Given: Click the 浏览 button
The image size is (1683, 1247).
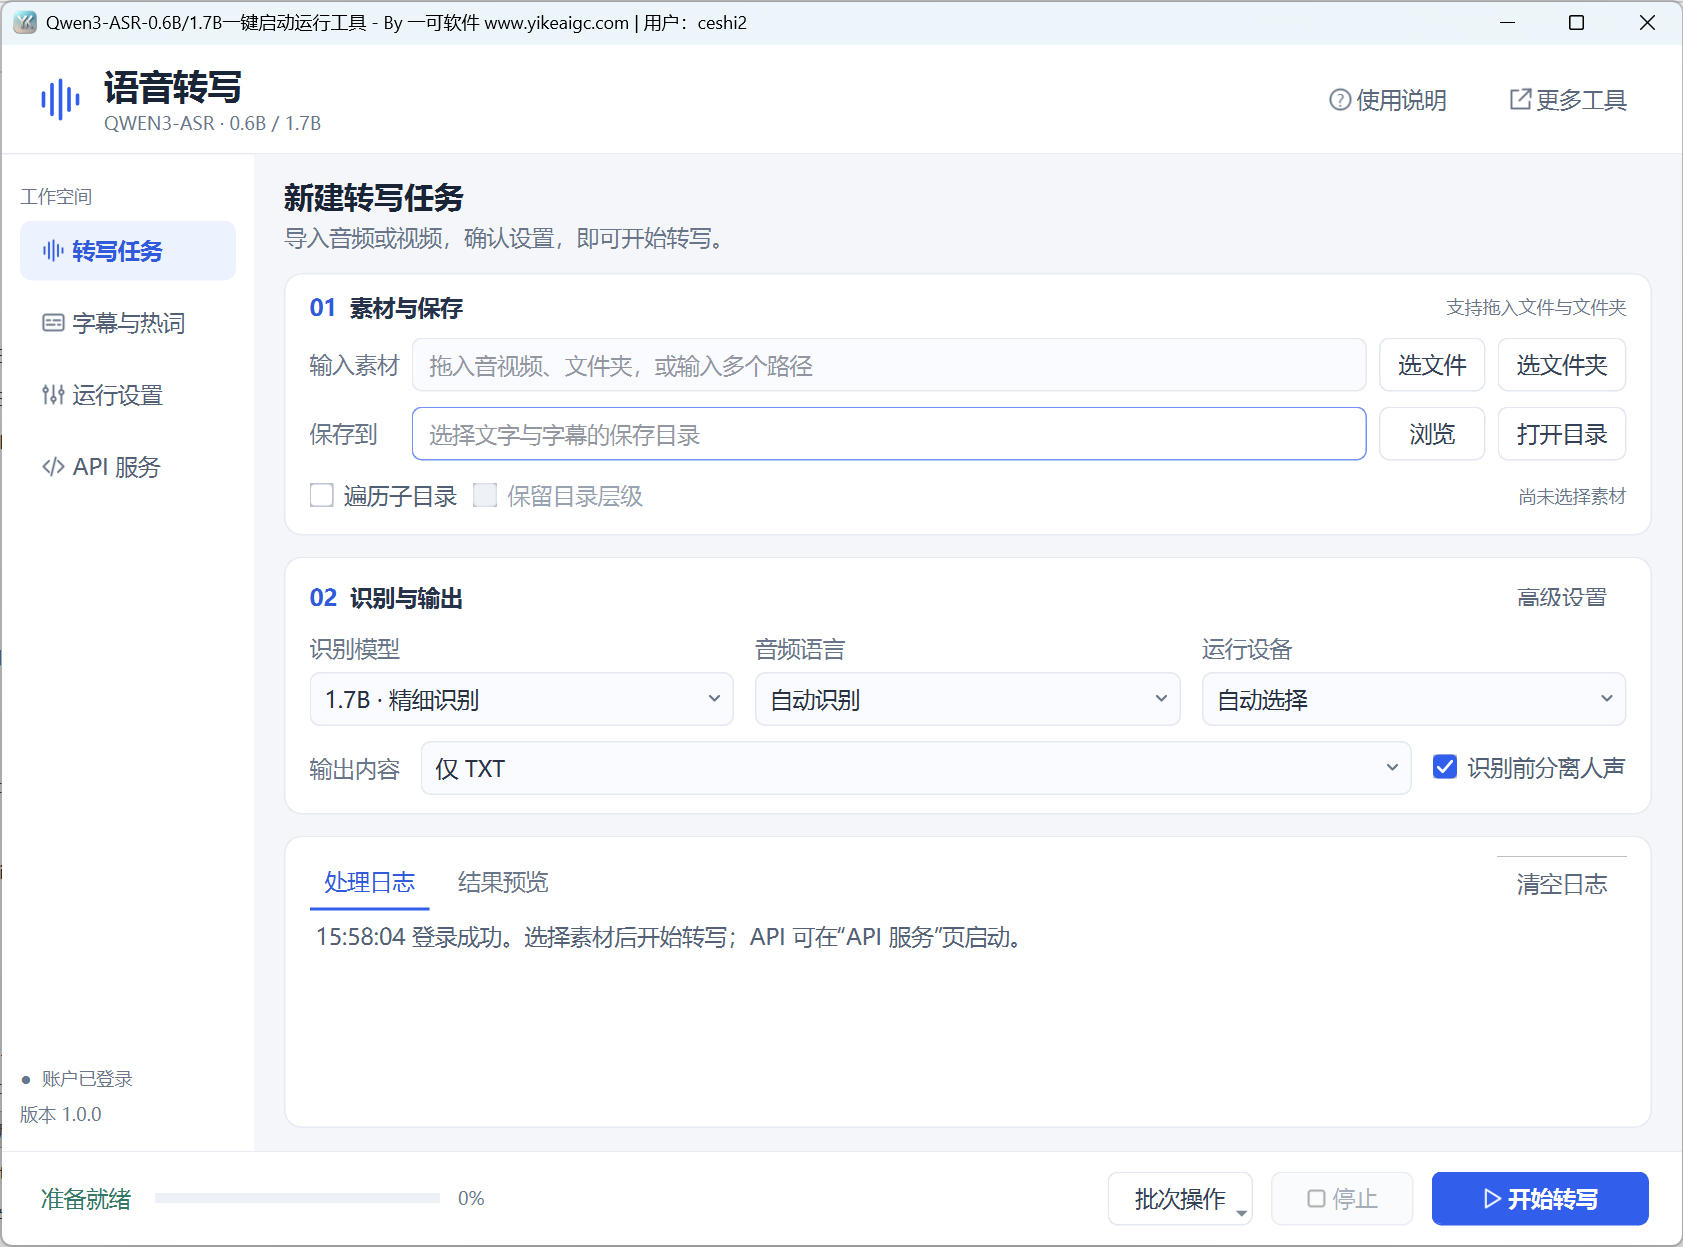Looking at the screenshot, I should click(1432, 434).
